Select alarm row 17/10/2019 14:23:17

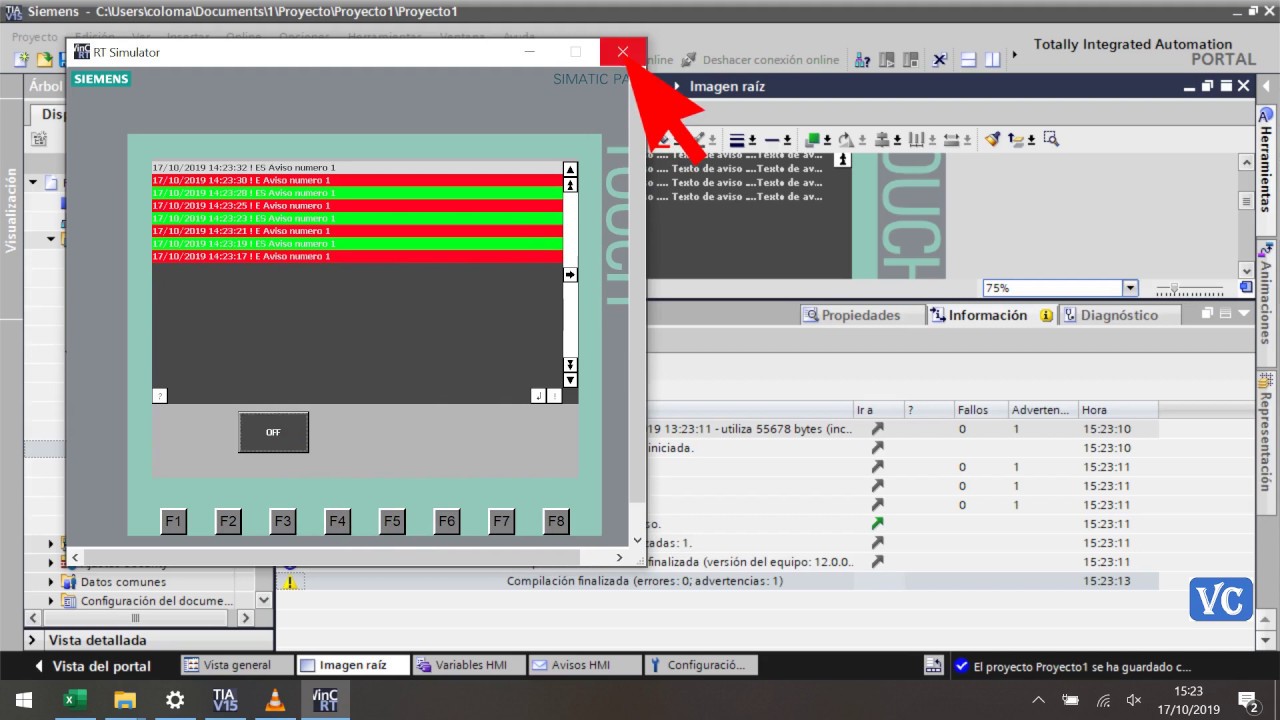(357, 256)
